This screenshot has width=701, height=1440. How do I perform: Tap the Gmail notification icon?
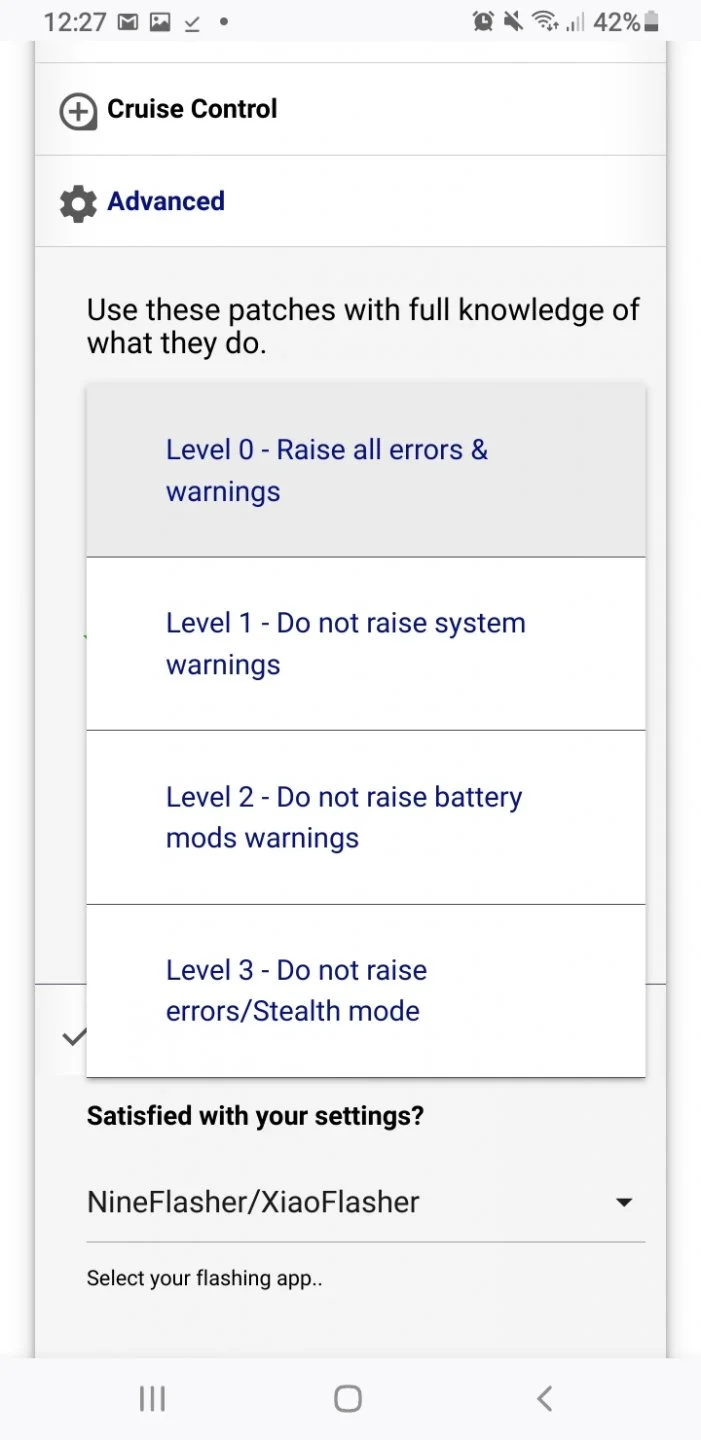click(x=128, y=22)
